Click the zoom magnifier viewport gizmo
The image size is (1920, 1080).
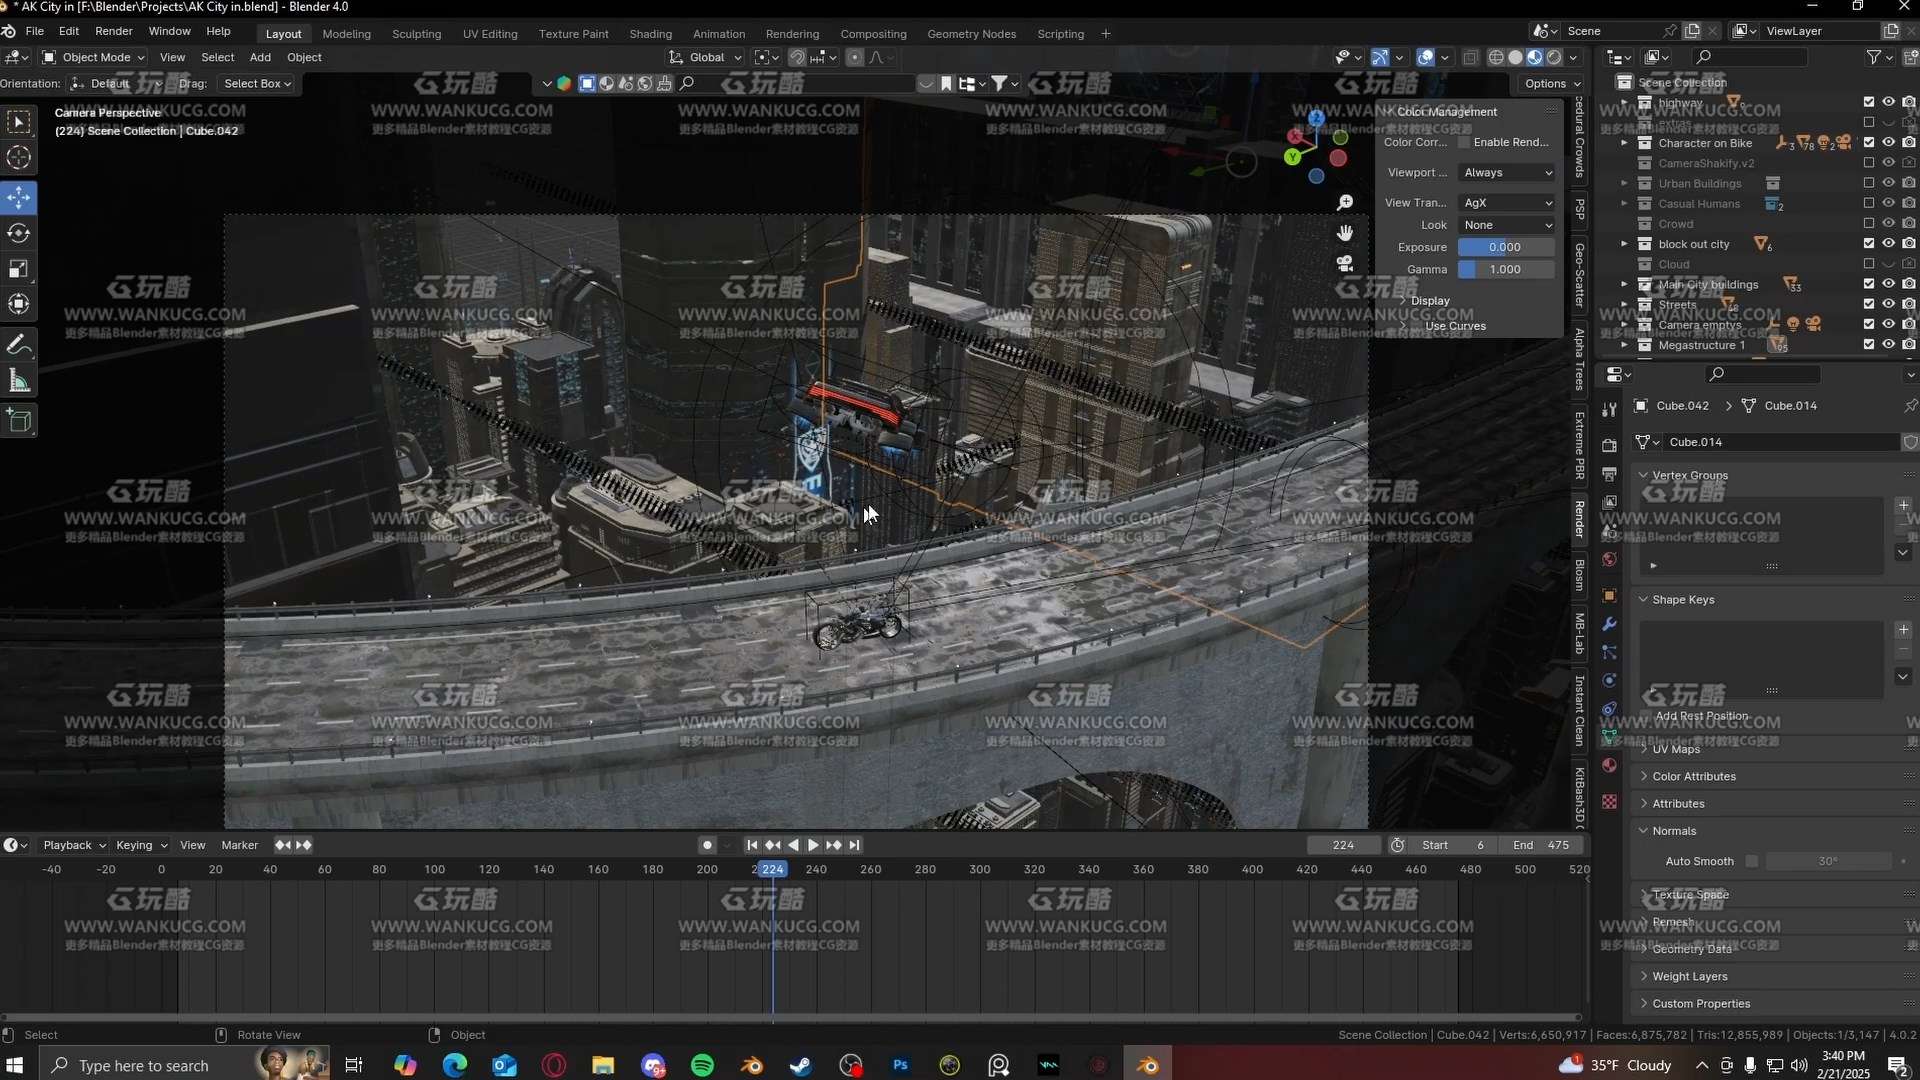pyautogui.click(x=1345, y=203)
